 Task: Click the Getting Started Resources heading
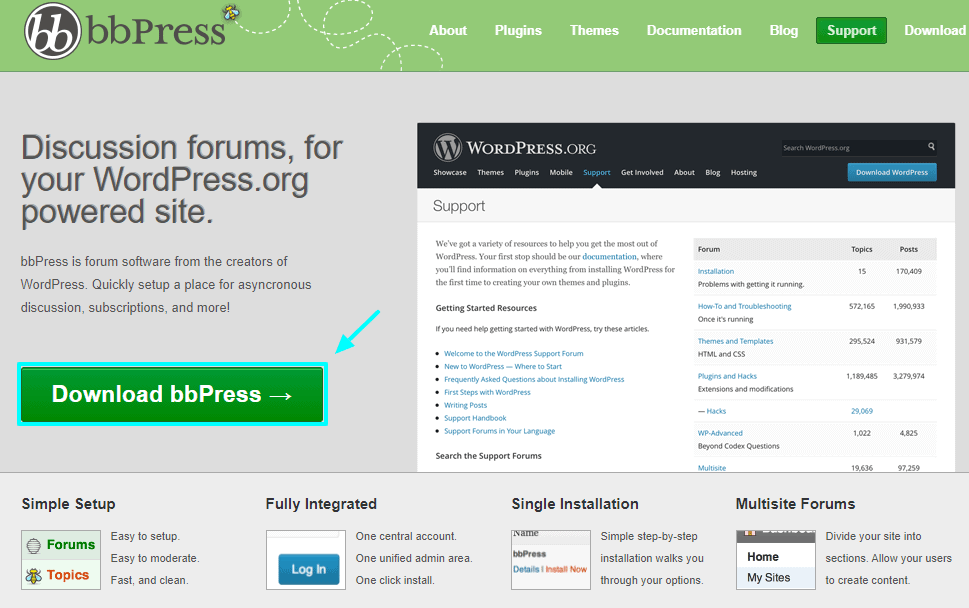(x=486, y=308)
